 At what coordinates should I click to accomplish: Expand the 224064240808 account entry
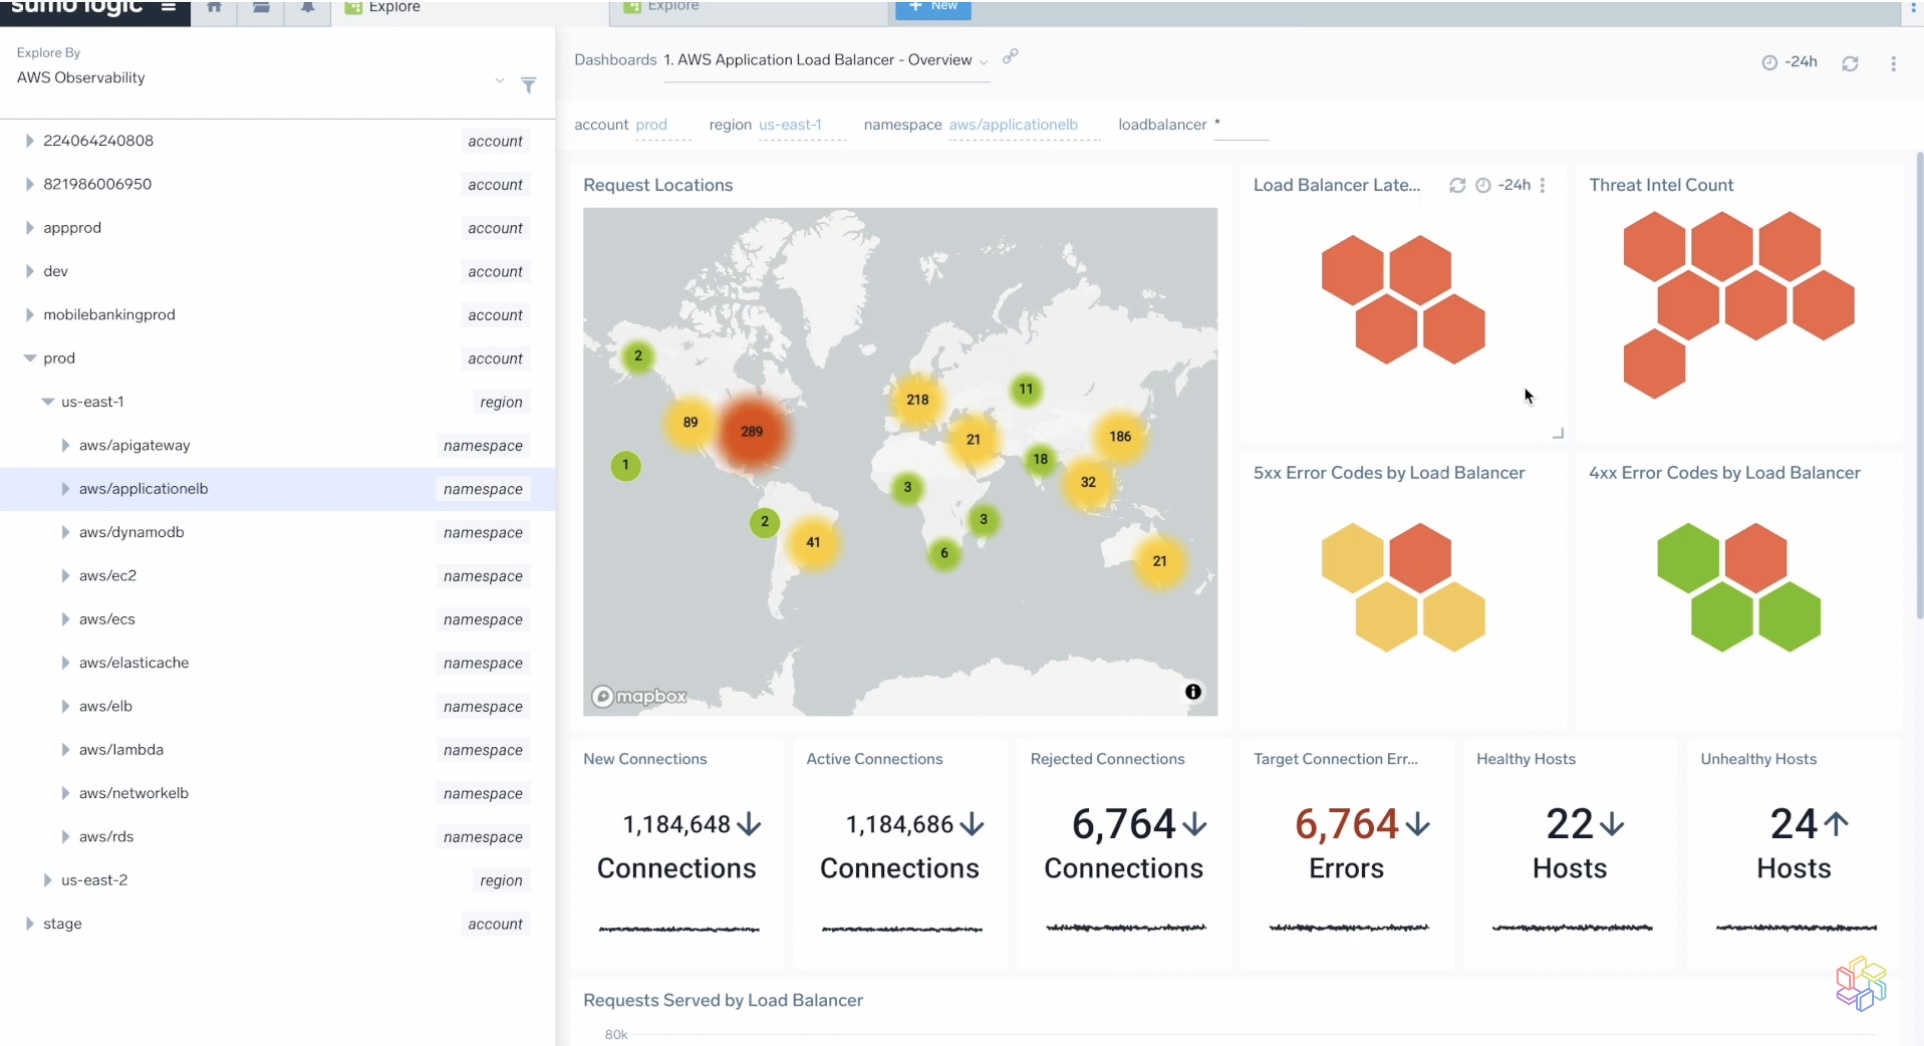(29, 140)
